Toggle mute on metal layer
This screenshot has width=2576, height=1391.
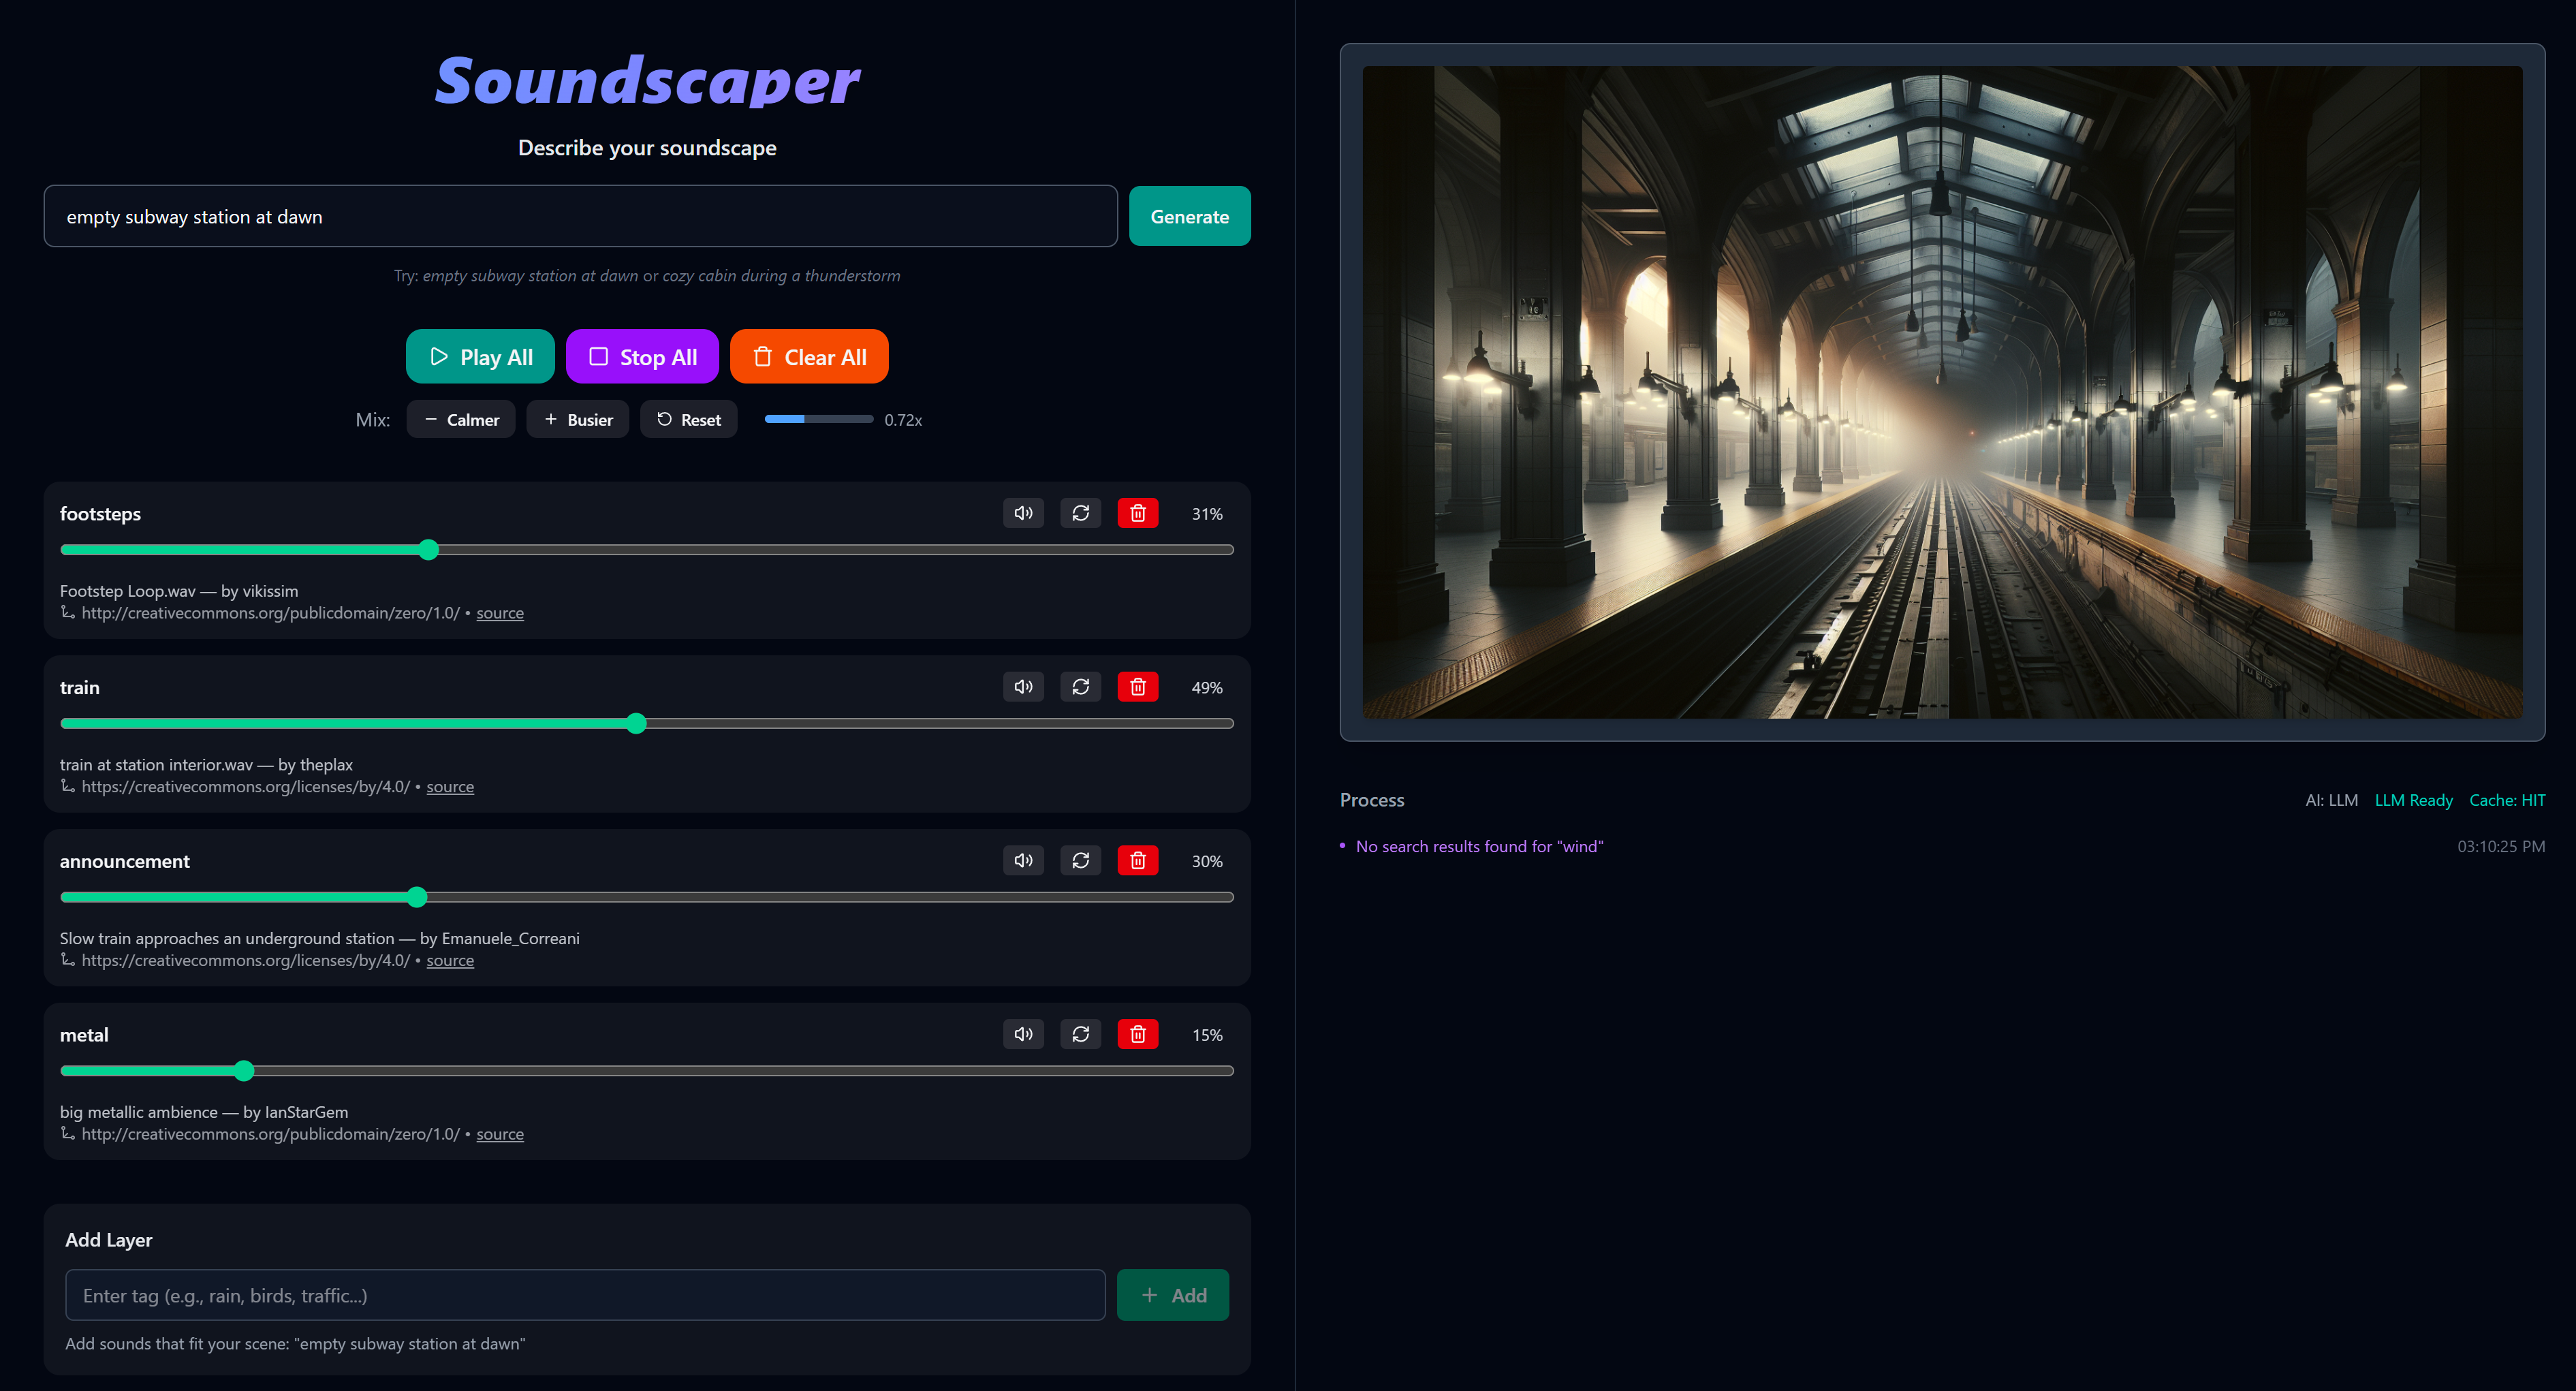point(1023,1034)
